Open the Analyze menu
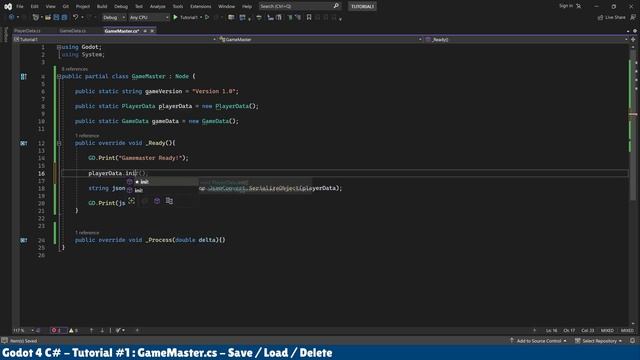Viewport: 640px width, 360px height. click(158, 7)
